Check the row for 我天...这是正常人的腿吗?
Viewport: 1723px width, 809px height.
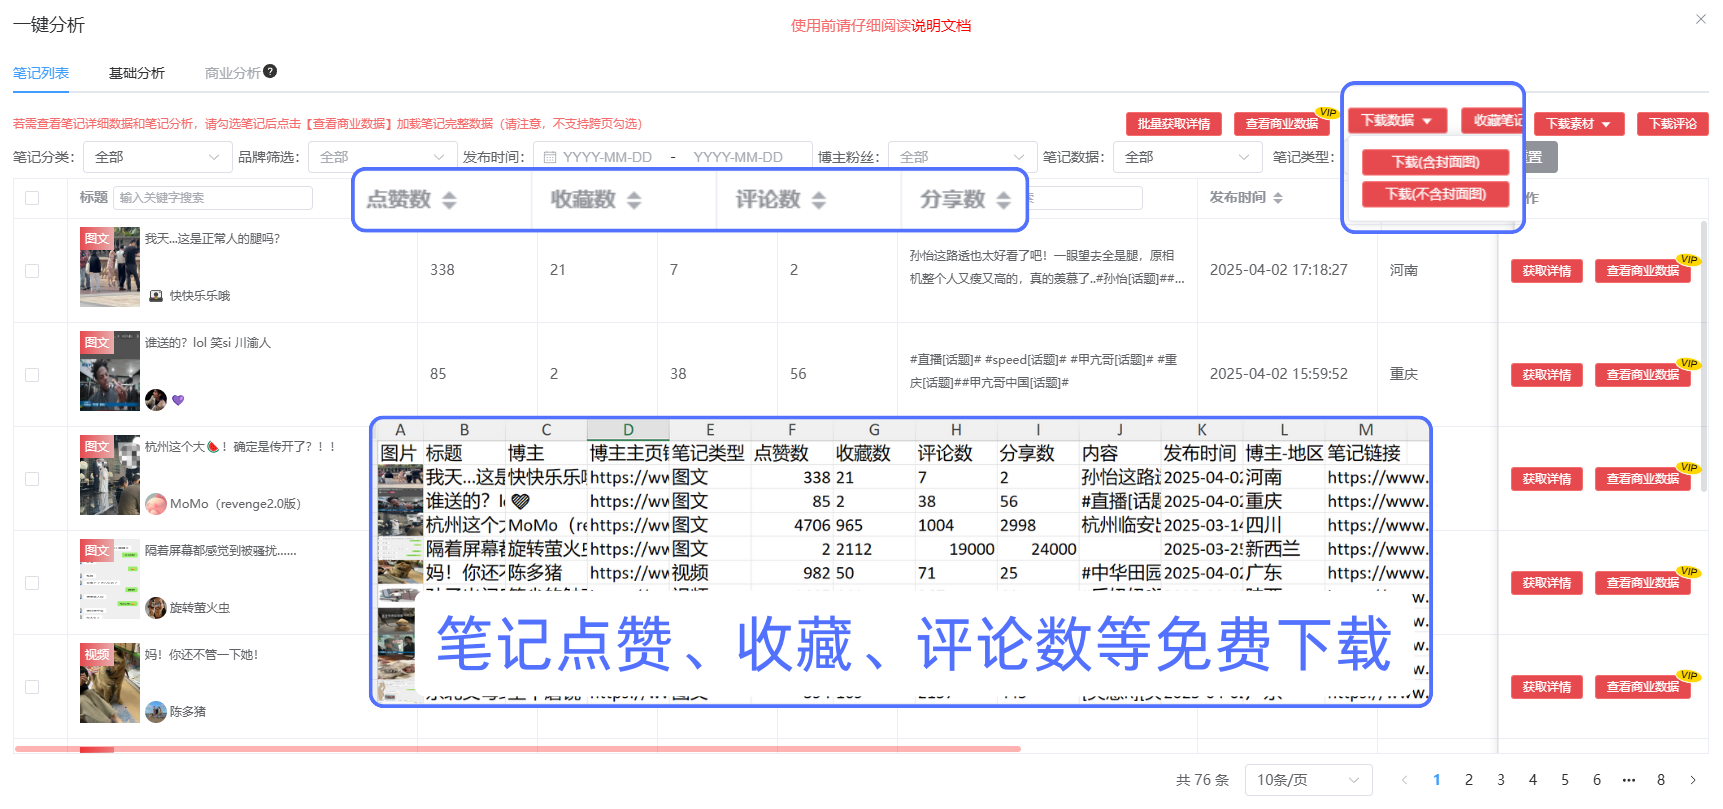(x=32, y=271)
